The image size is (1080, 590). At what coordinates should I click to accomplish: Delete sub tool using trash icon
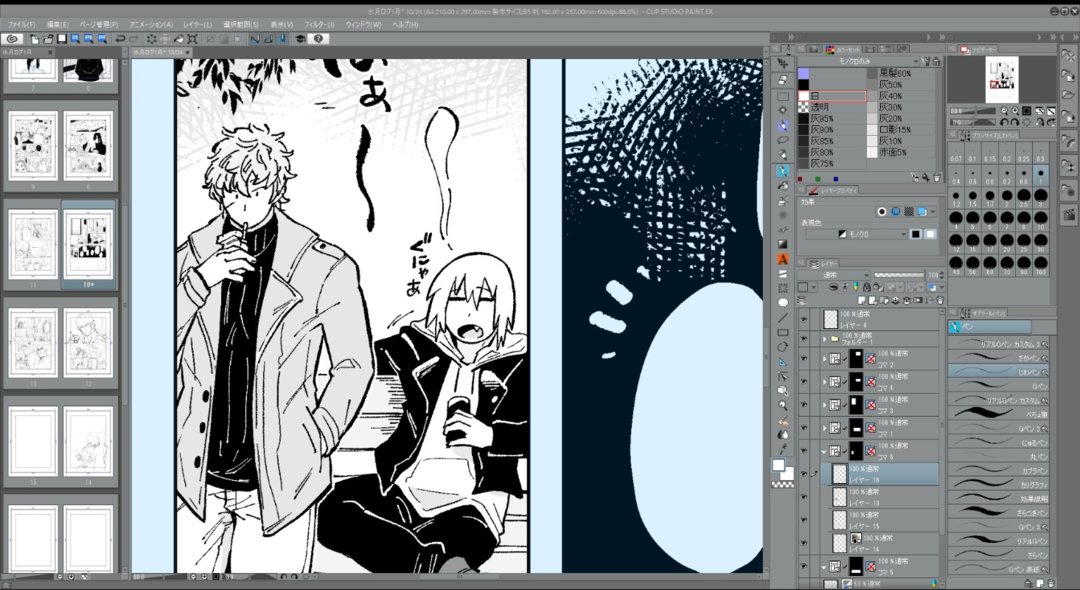[x=1051, y=583]
